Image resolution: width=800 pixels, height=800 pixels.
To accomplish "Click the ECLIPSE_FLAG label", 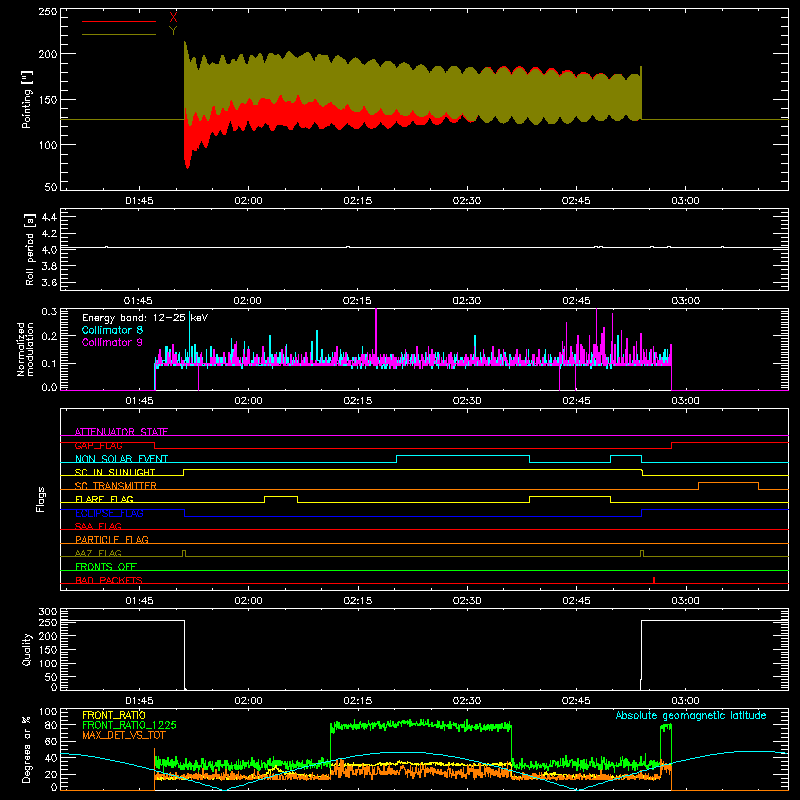I will coord(109,513).
